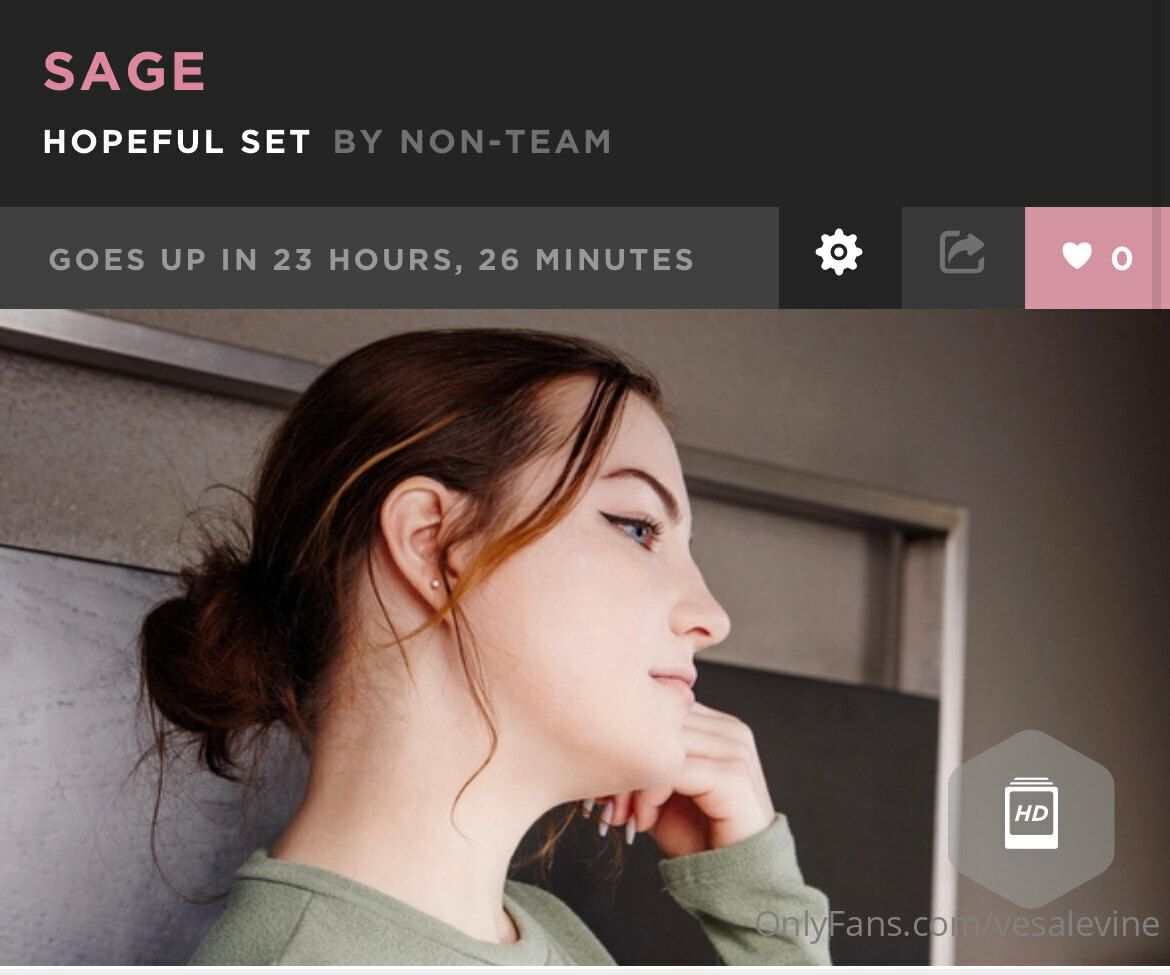Click the goes up in 23 hours bar
The width and height of the screenshot is (1170, 975).
[x=389, y=258]
